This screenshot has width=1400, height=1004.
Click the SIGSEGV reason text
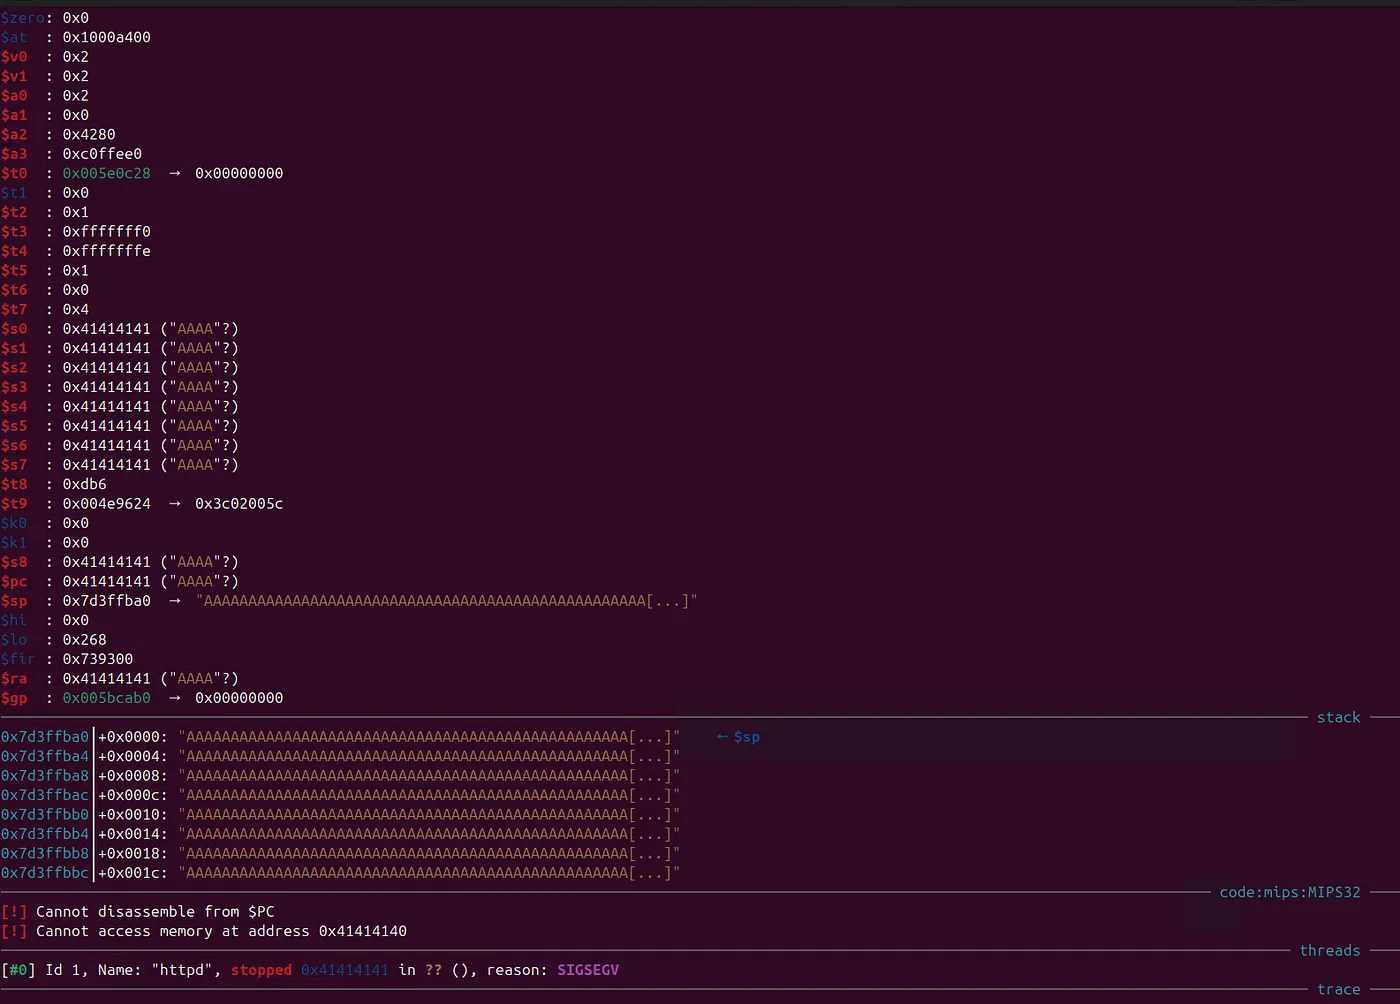coord(588,970)
